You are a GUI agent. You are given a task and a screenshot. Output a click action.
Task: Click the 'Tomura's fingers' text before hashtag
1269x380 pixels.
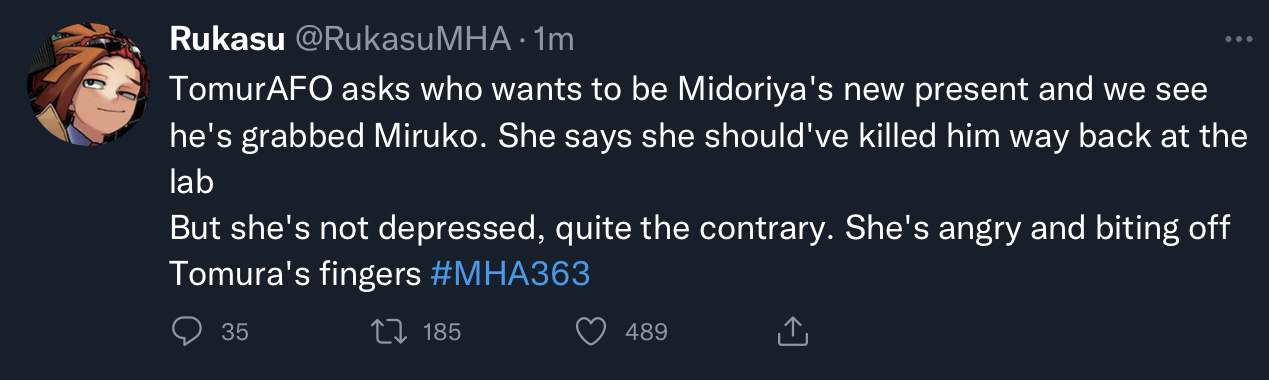point(295,275)
